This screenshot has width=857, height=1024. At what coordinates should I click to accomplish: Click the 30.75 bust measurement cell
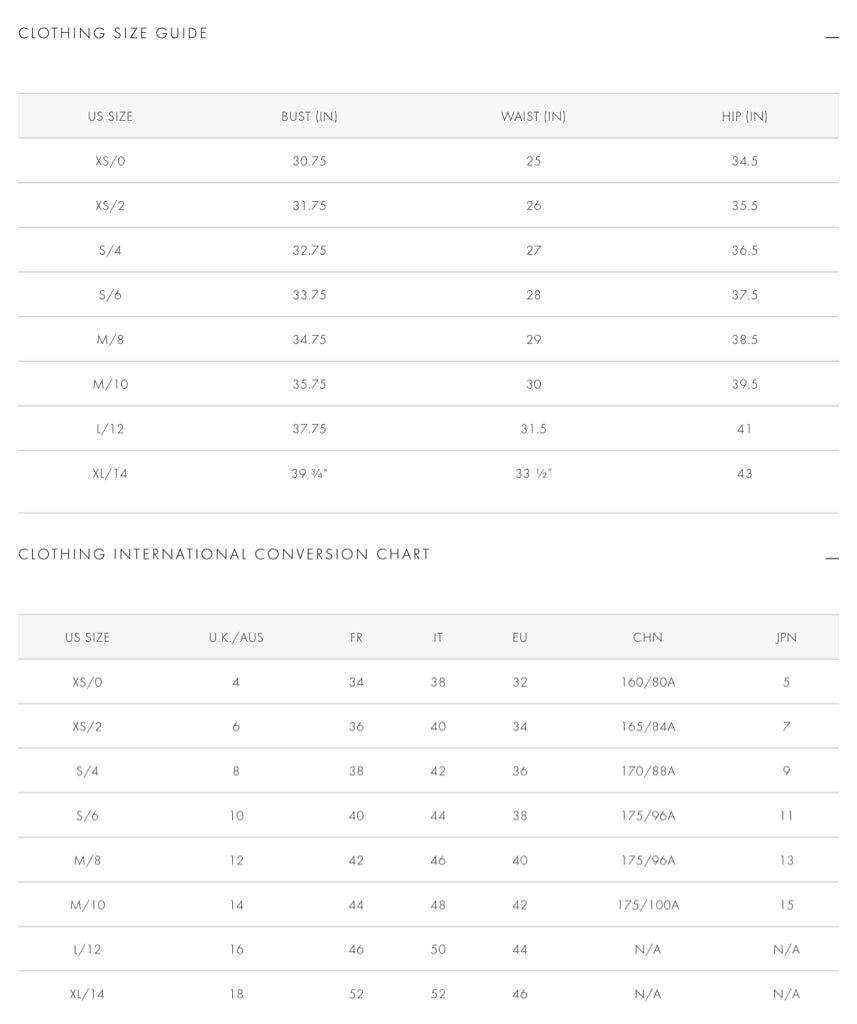pyautogui.click(x=309, y=161)
